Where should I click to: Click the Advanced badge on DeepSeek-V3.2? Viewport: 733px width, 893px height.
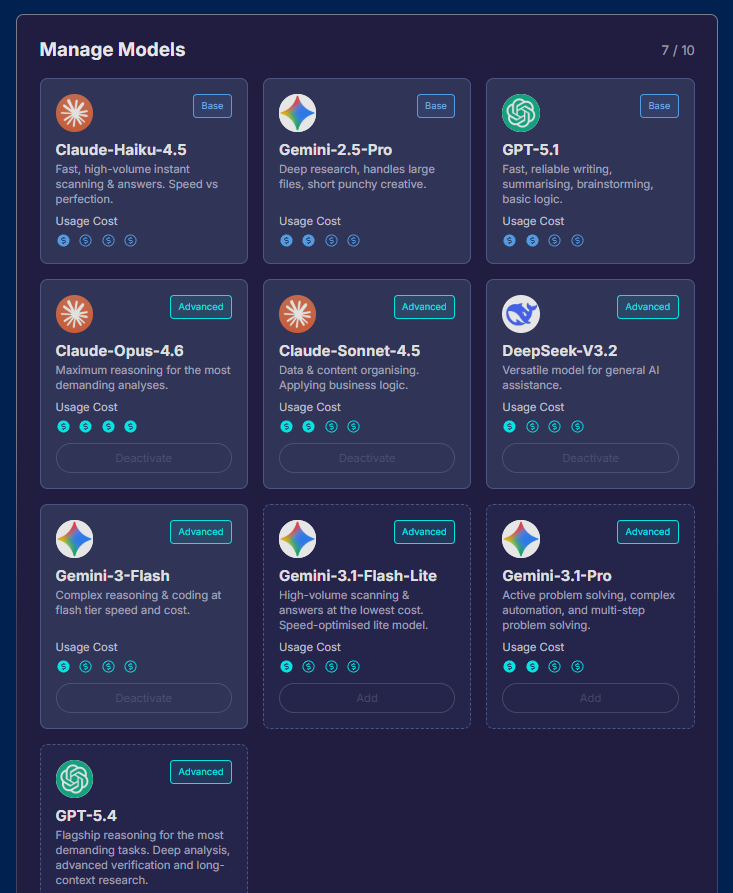(648, 307)
